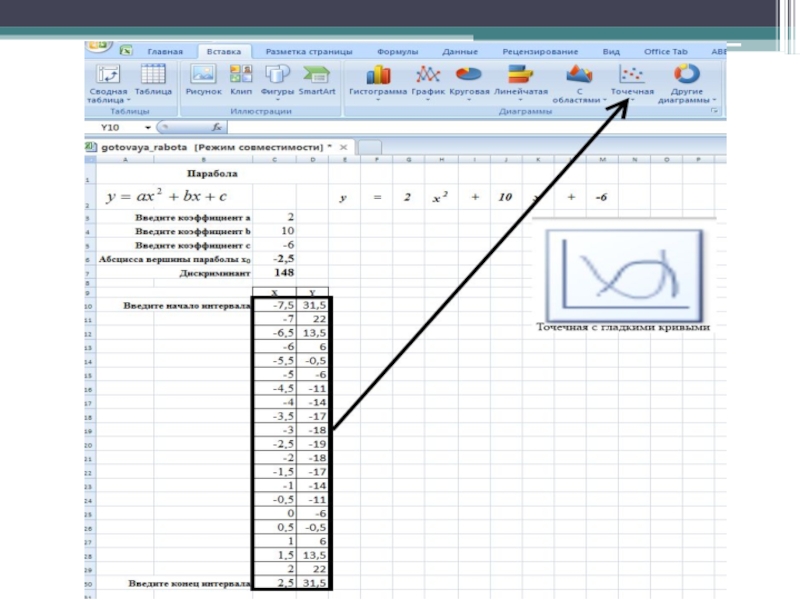Image resolution: width=800 pixels, height=600 pixels.
Task: Click the Office button logo
Action: (98, 47)
